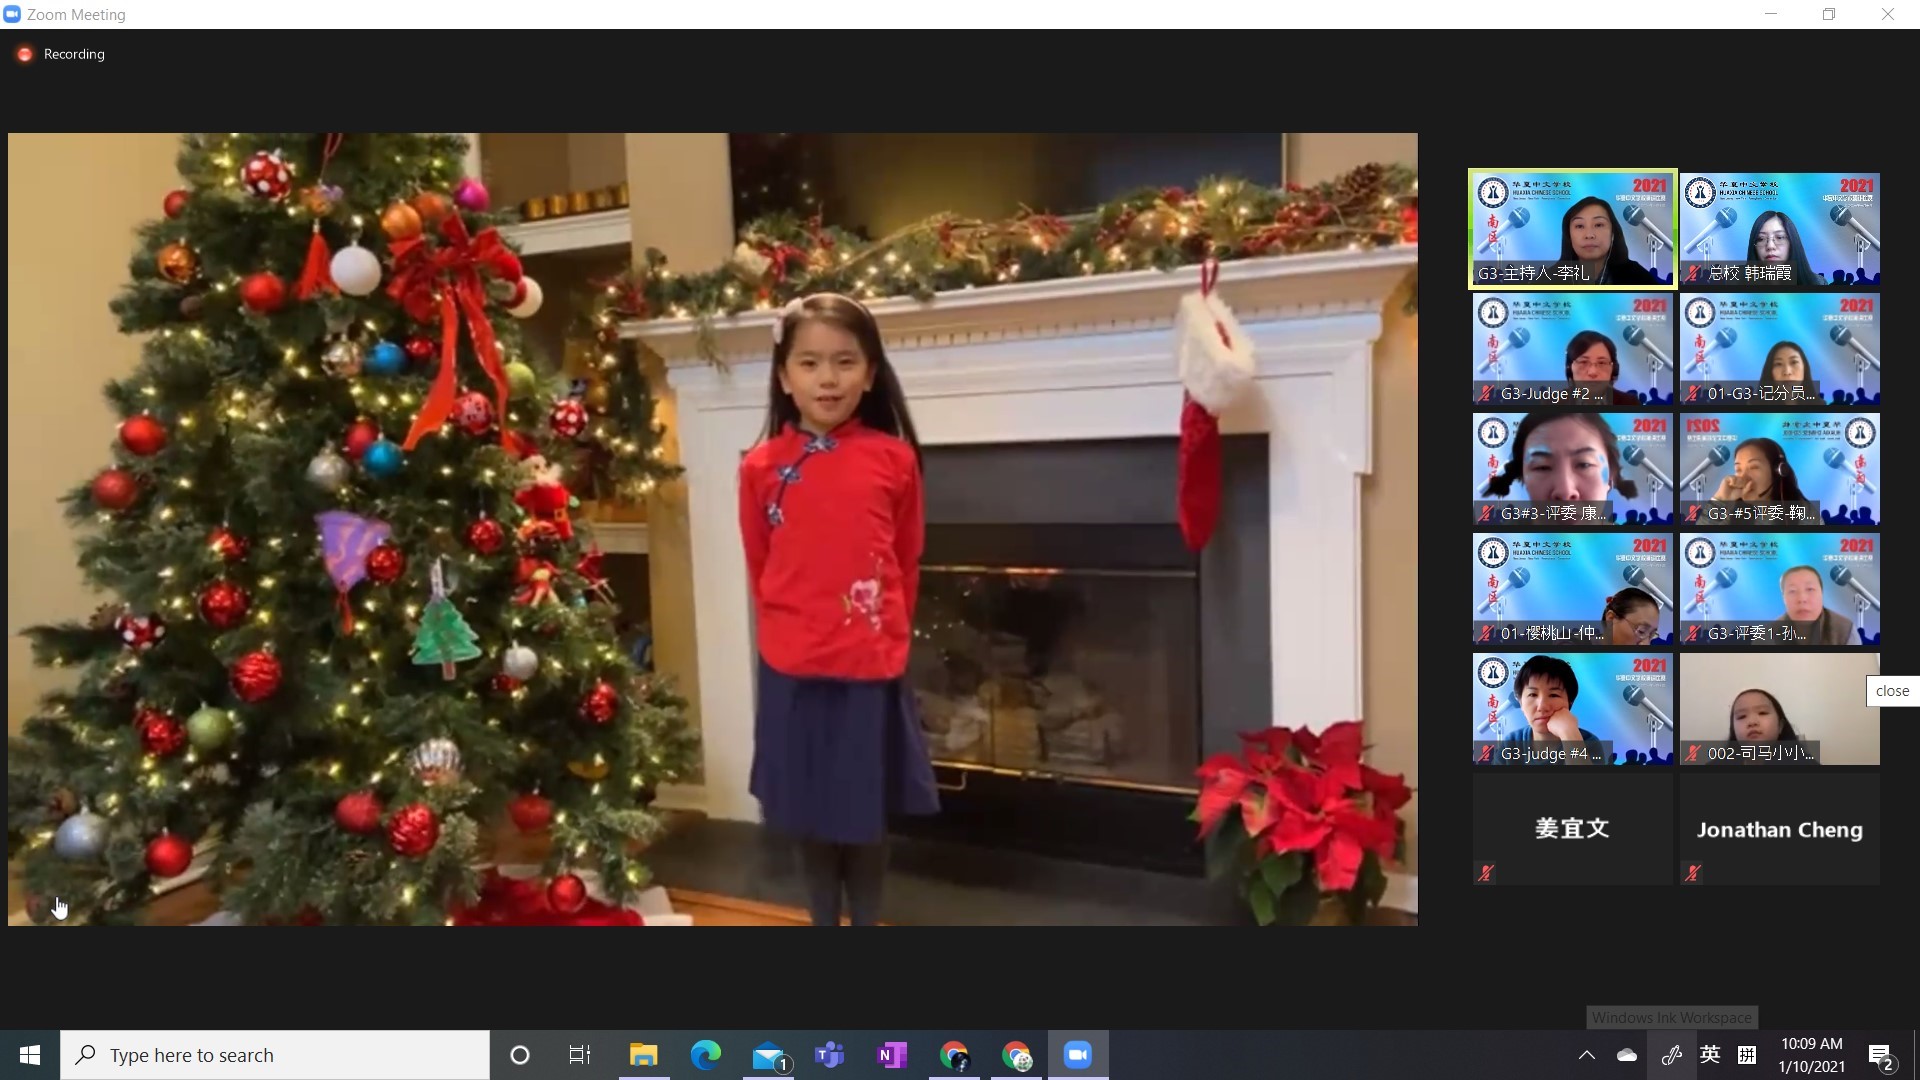Open the Windows Ink Workspace pen icon
This screenshot has width=1920, height=1080.
click(1671, 1055)
